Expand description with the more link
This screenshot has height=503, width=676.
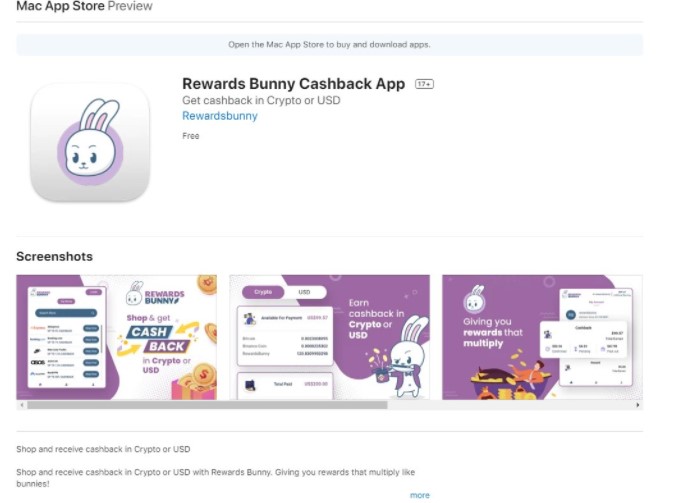(x=419, y=495)
